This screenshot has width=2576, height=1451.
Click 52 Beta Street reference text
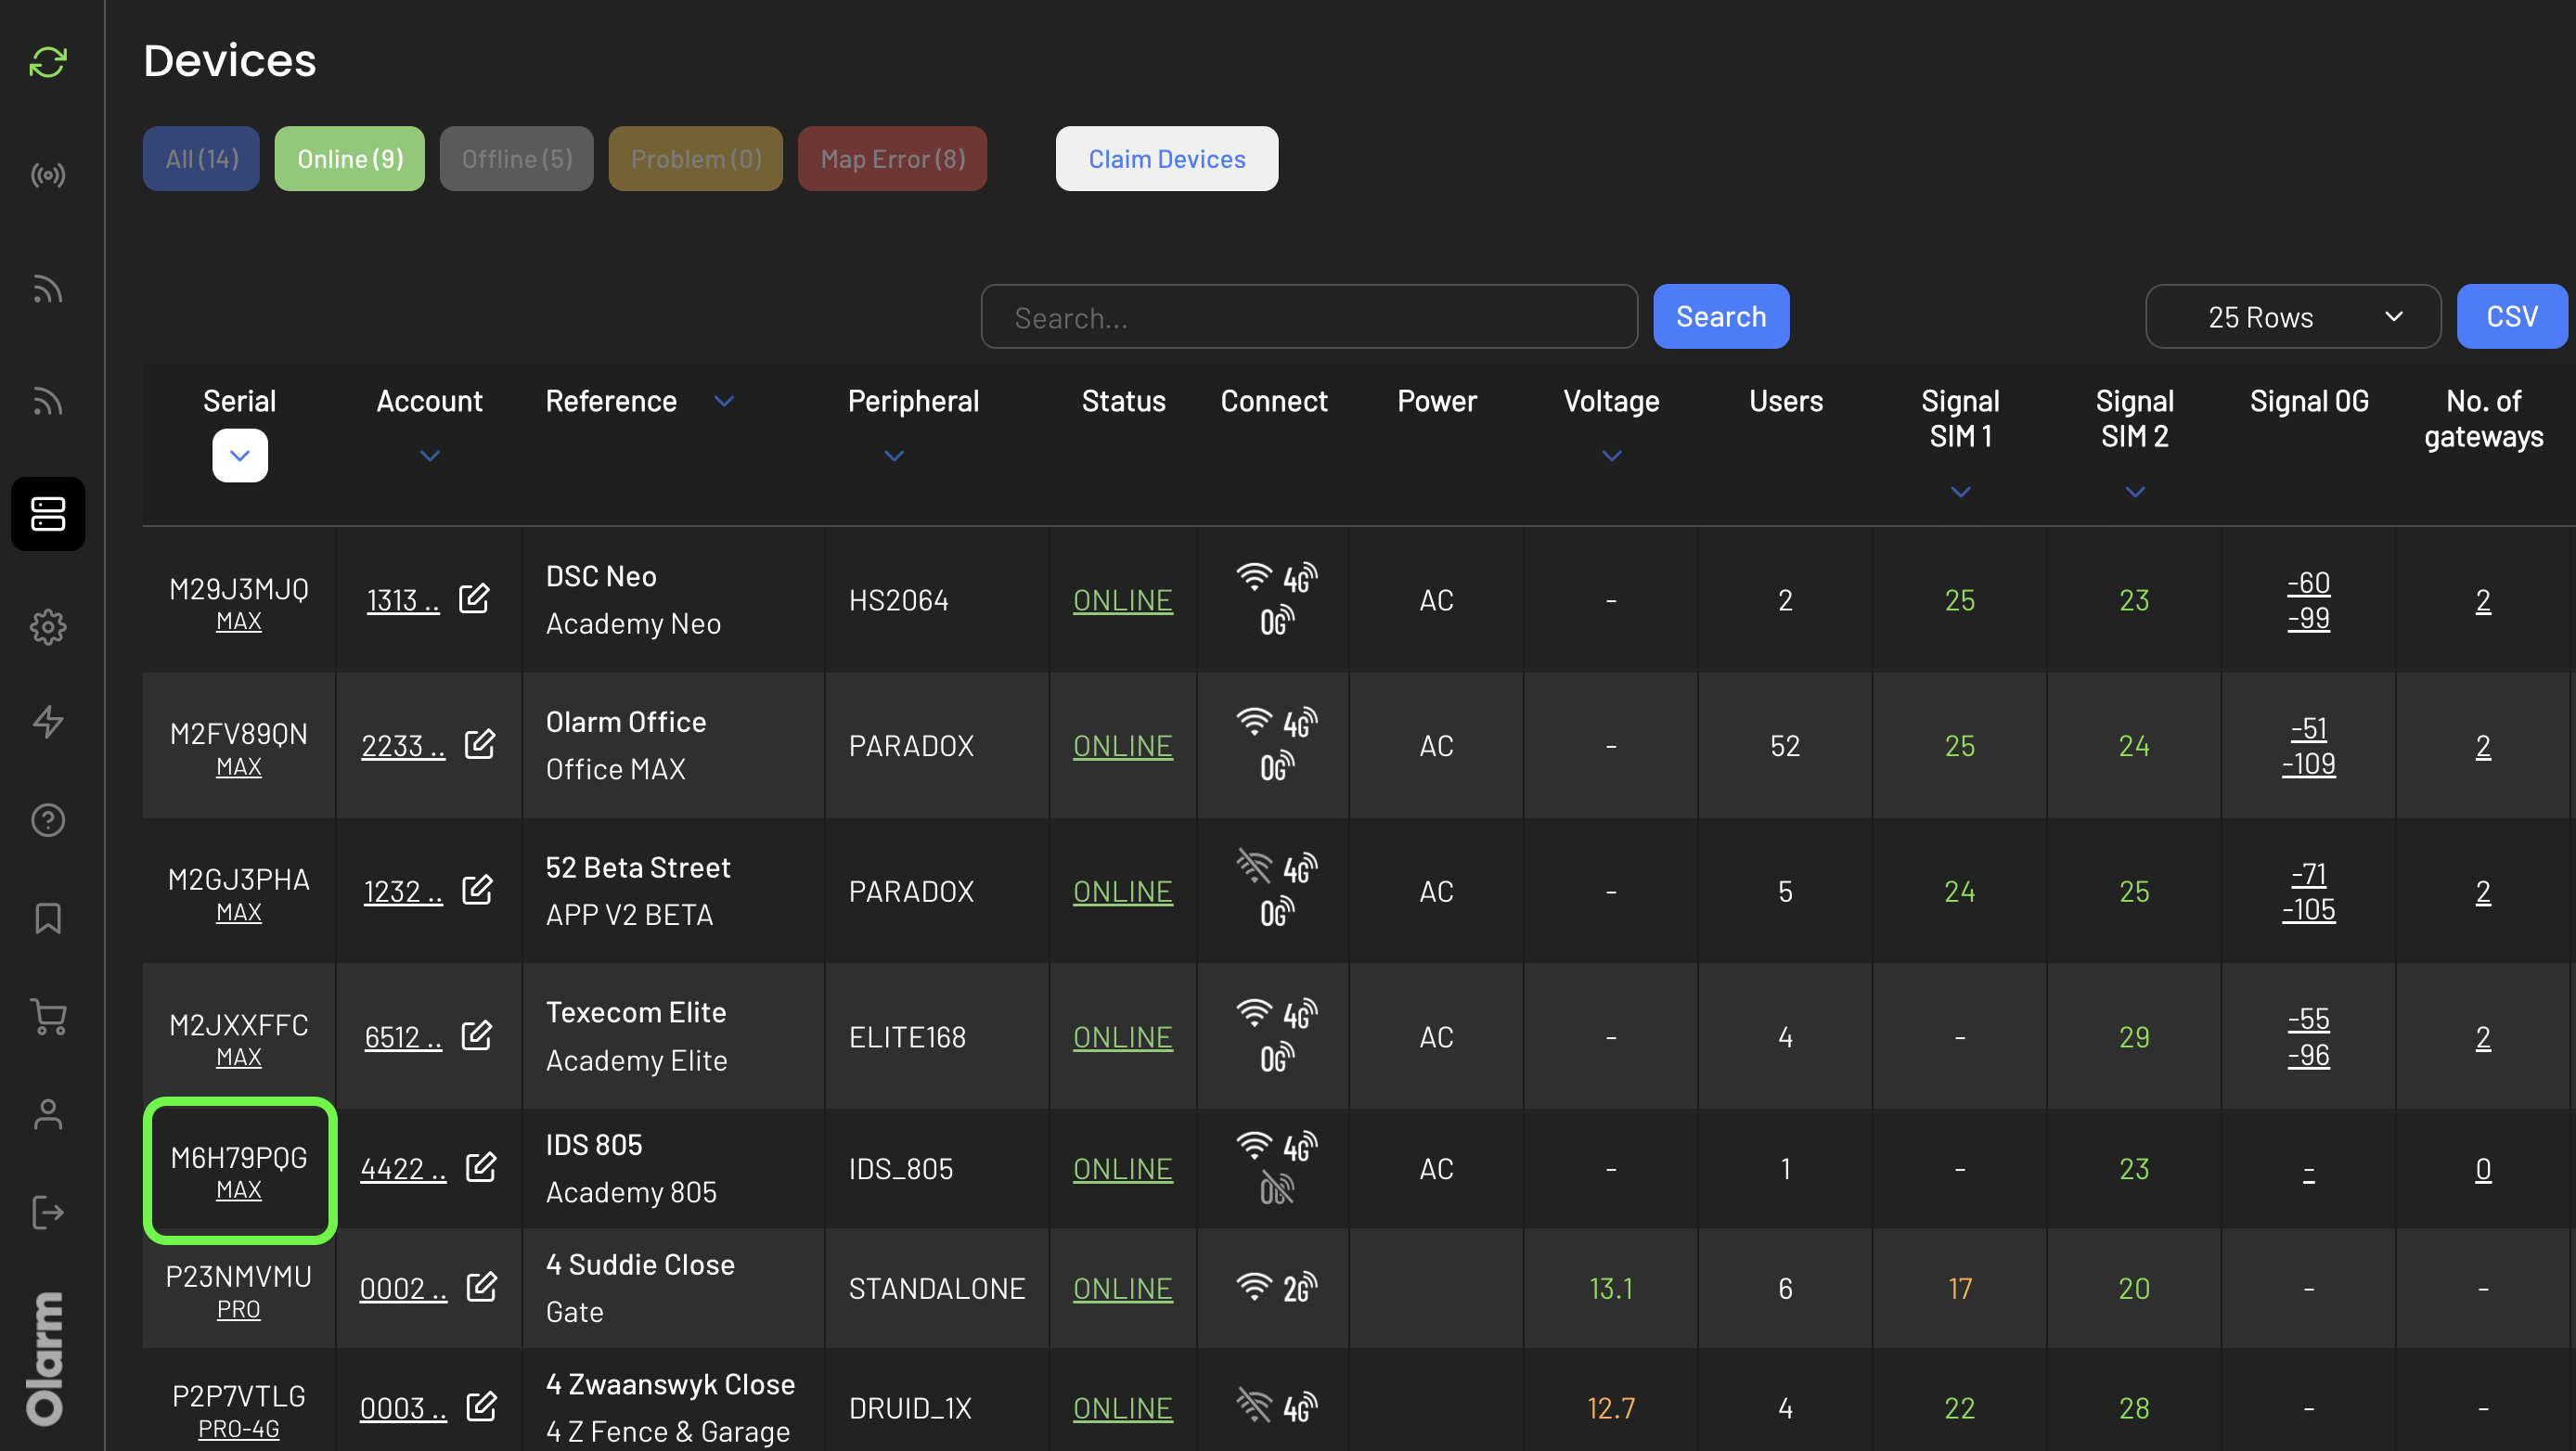(x=638, y=868)
